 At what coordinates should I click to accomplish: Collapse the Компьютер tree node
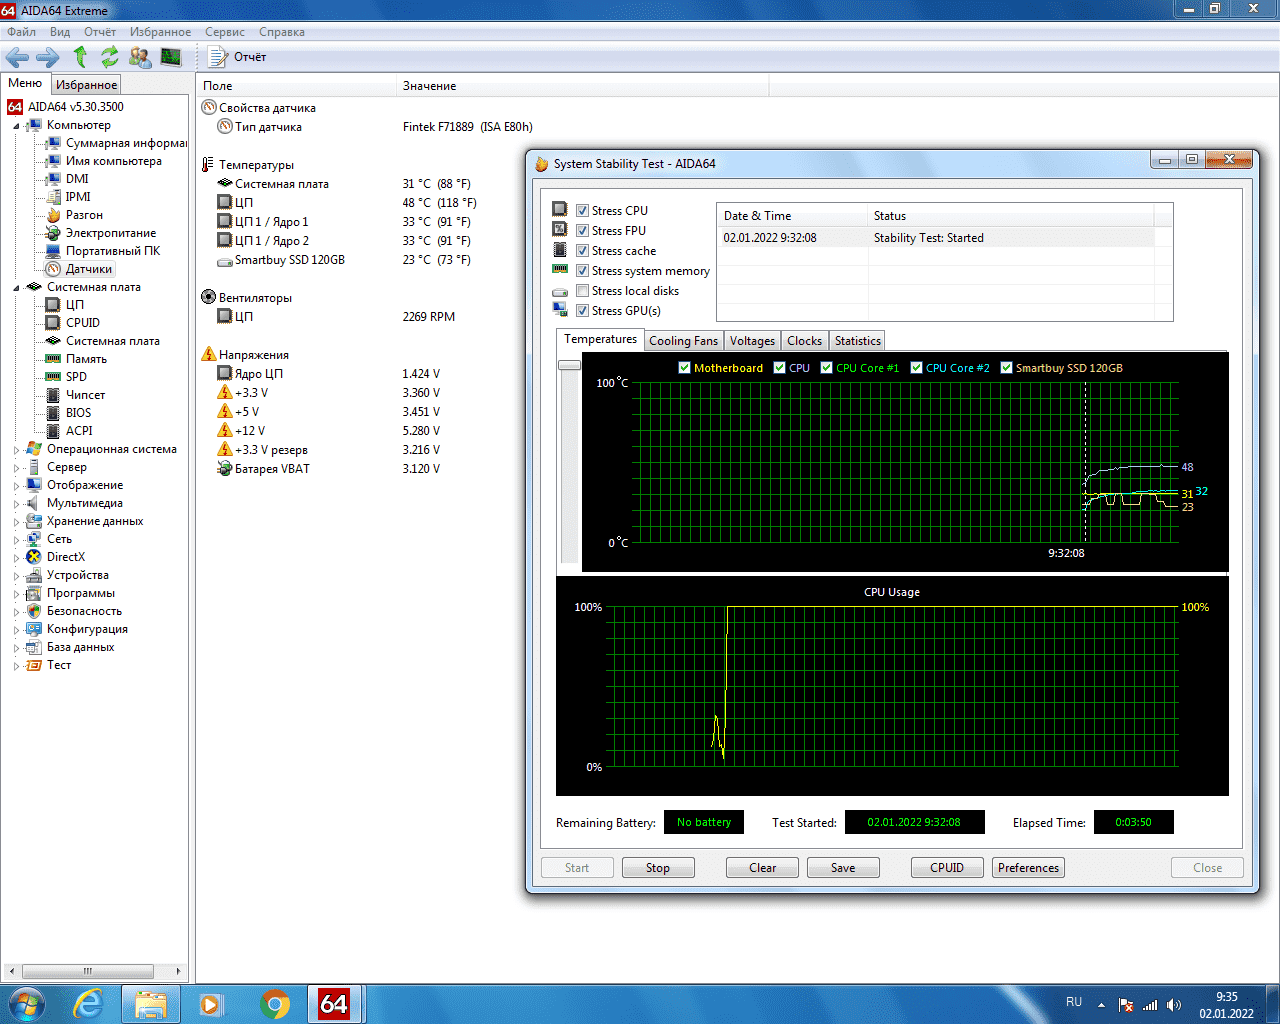pyautogui.click(x=16, y=126)
